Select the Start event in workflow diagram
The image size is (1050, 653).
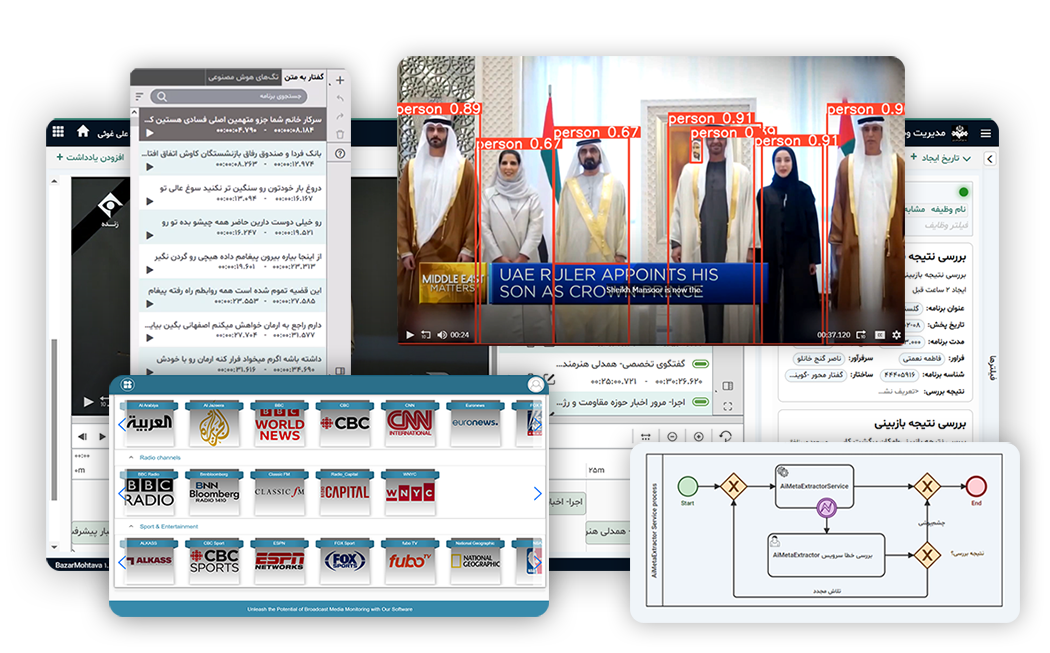click(688, 486)
